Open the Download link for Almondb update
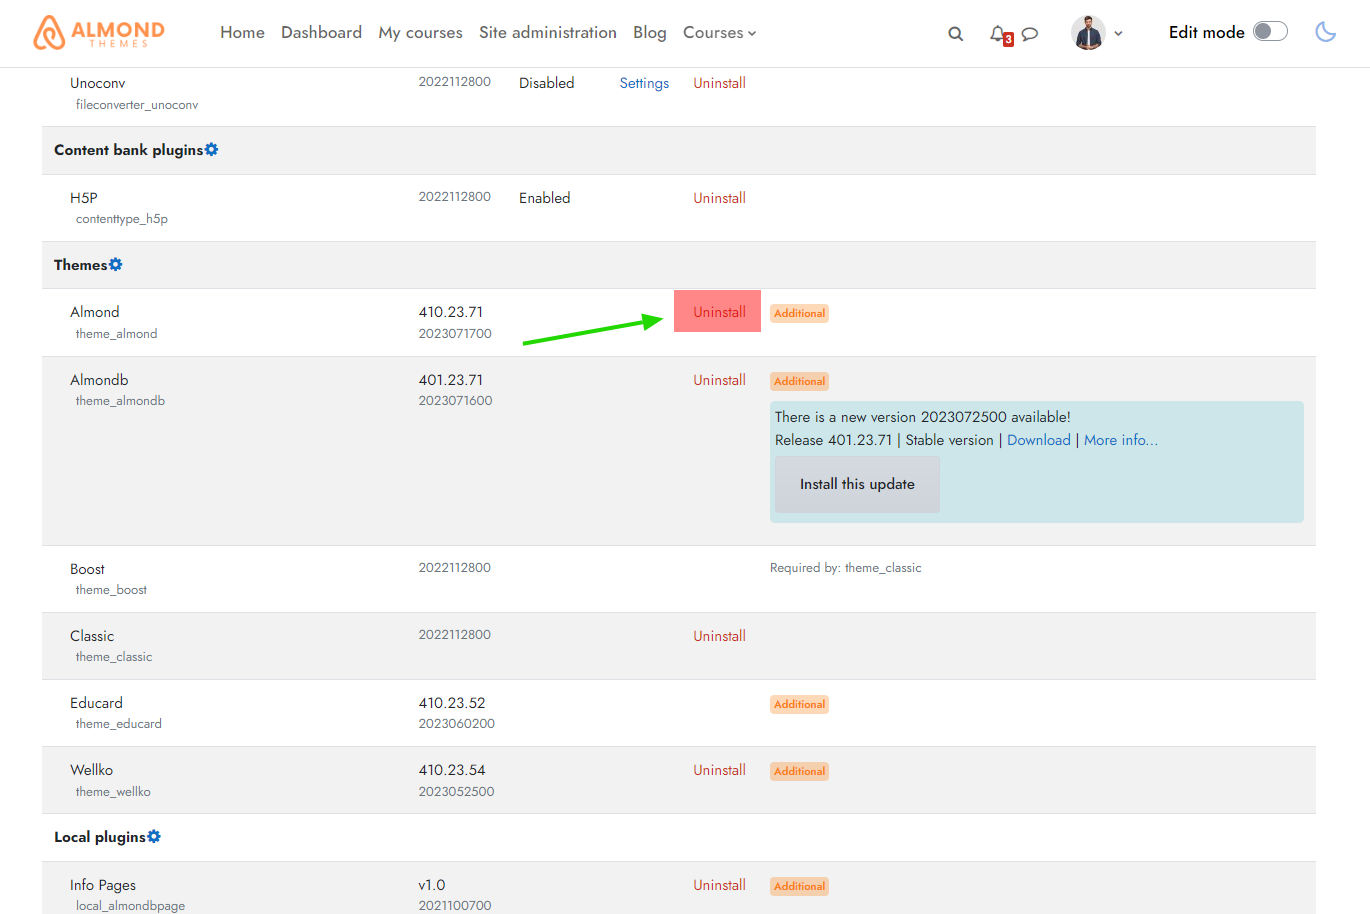The width and height of the screenshot is (1370, 914). click(1039, 440)
